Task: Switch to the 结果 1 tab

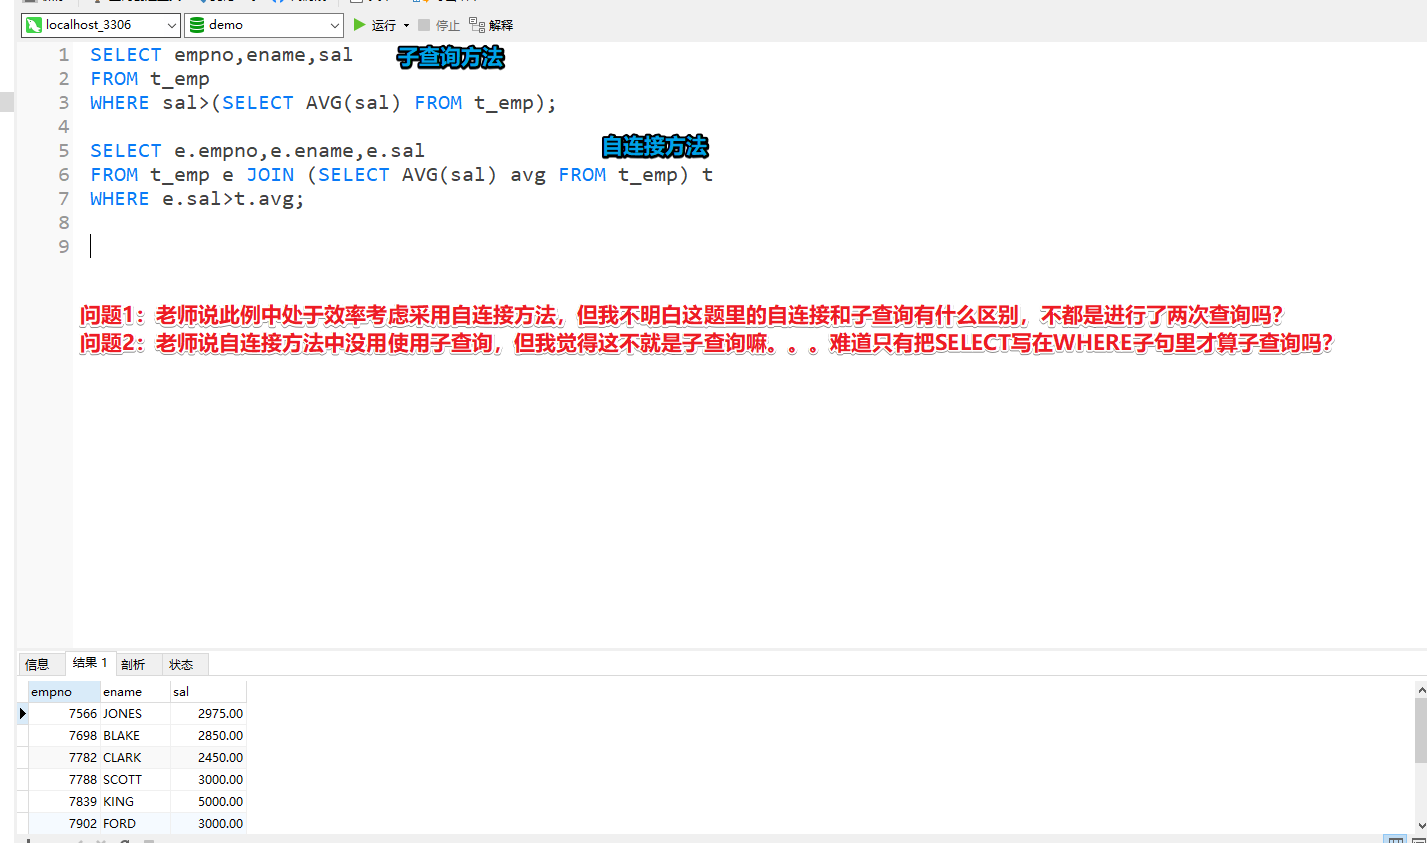Action: [x=90, y=663]
